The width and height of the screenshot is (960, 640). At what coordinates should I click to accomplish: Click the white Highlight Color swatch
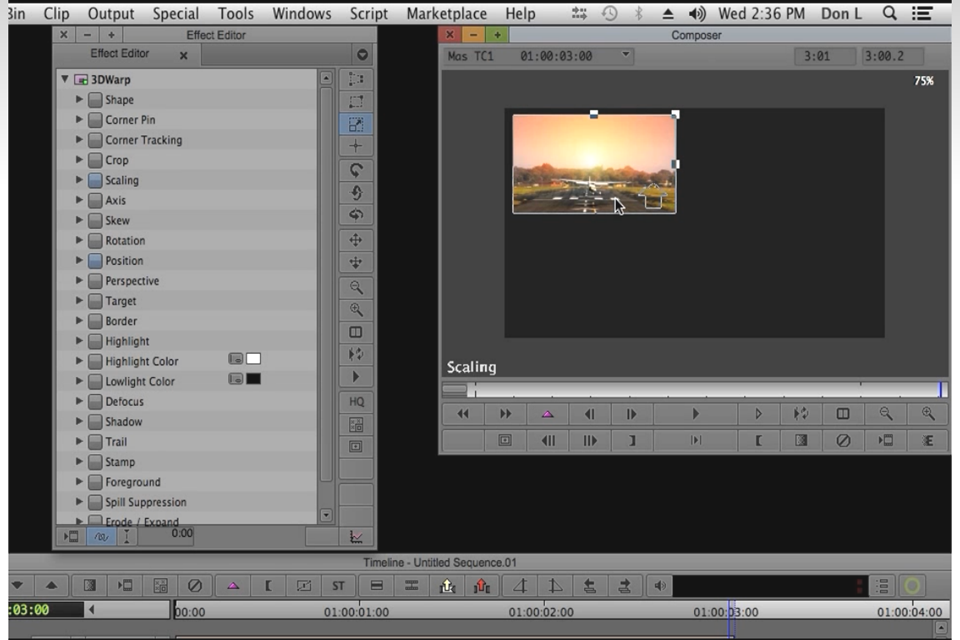[254, 359]
